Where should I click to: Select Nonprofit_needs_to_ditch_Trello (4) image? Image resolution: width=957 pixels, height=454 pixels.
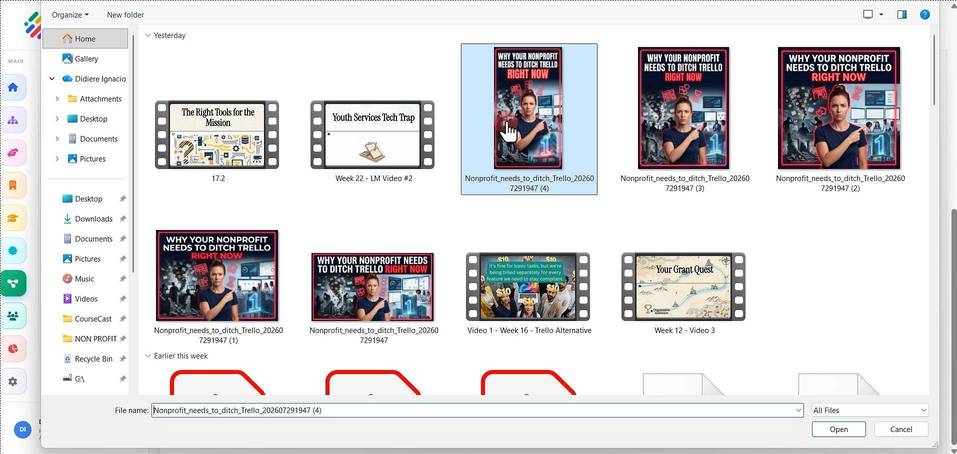(x=529, y=118)
